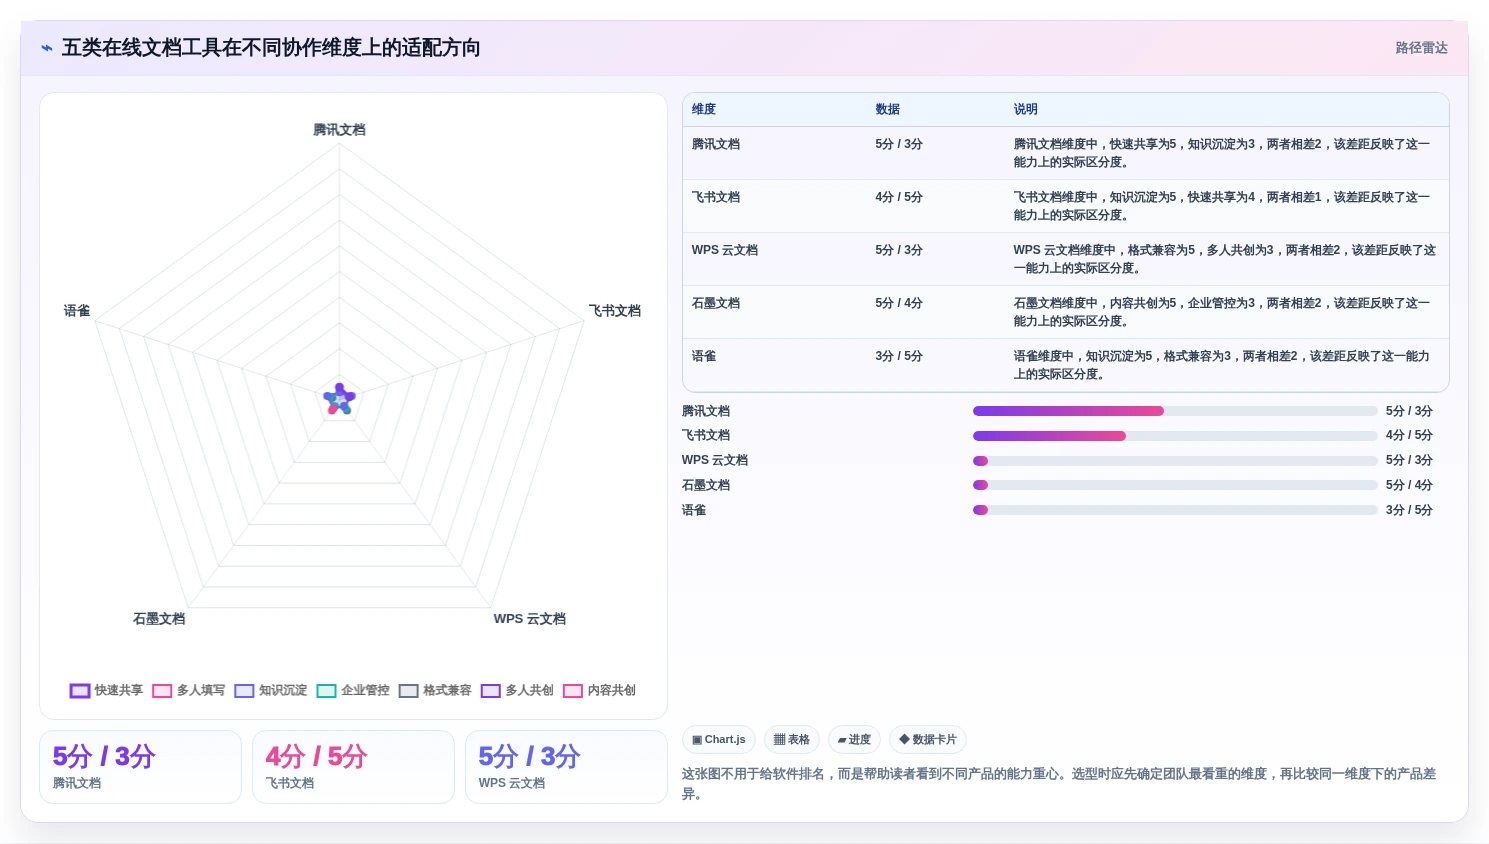Select the 进度 tag chip
1489x844 pixels.
(x=854, y=740)
